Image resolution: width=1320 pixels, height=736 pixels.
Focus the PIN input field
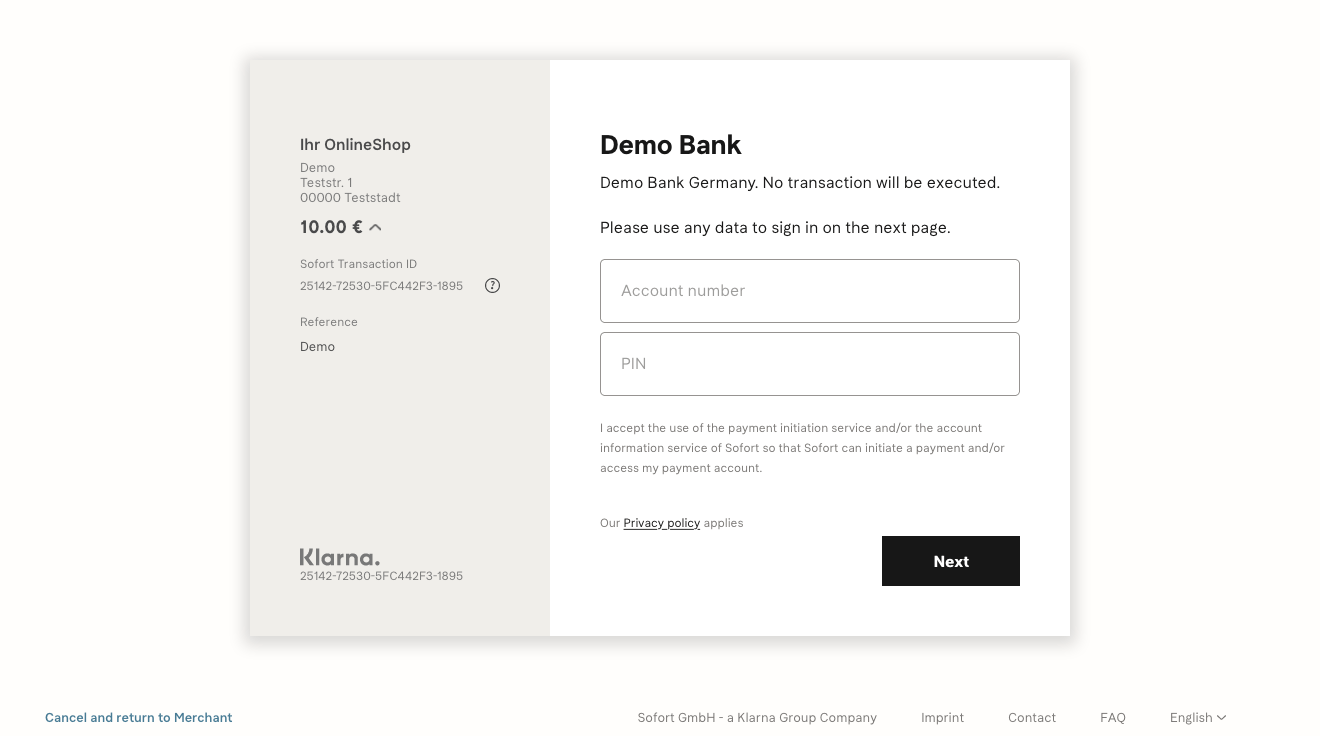point(810,364)
